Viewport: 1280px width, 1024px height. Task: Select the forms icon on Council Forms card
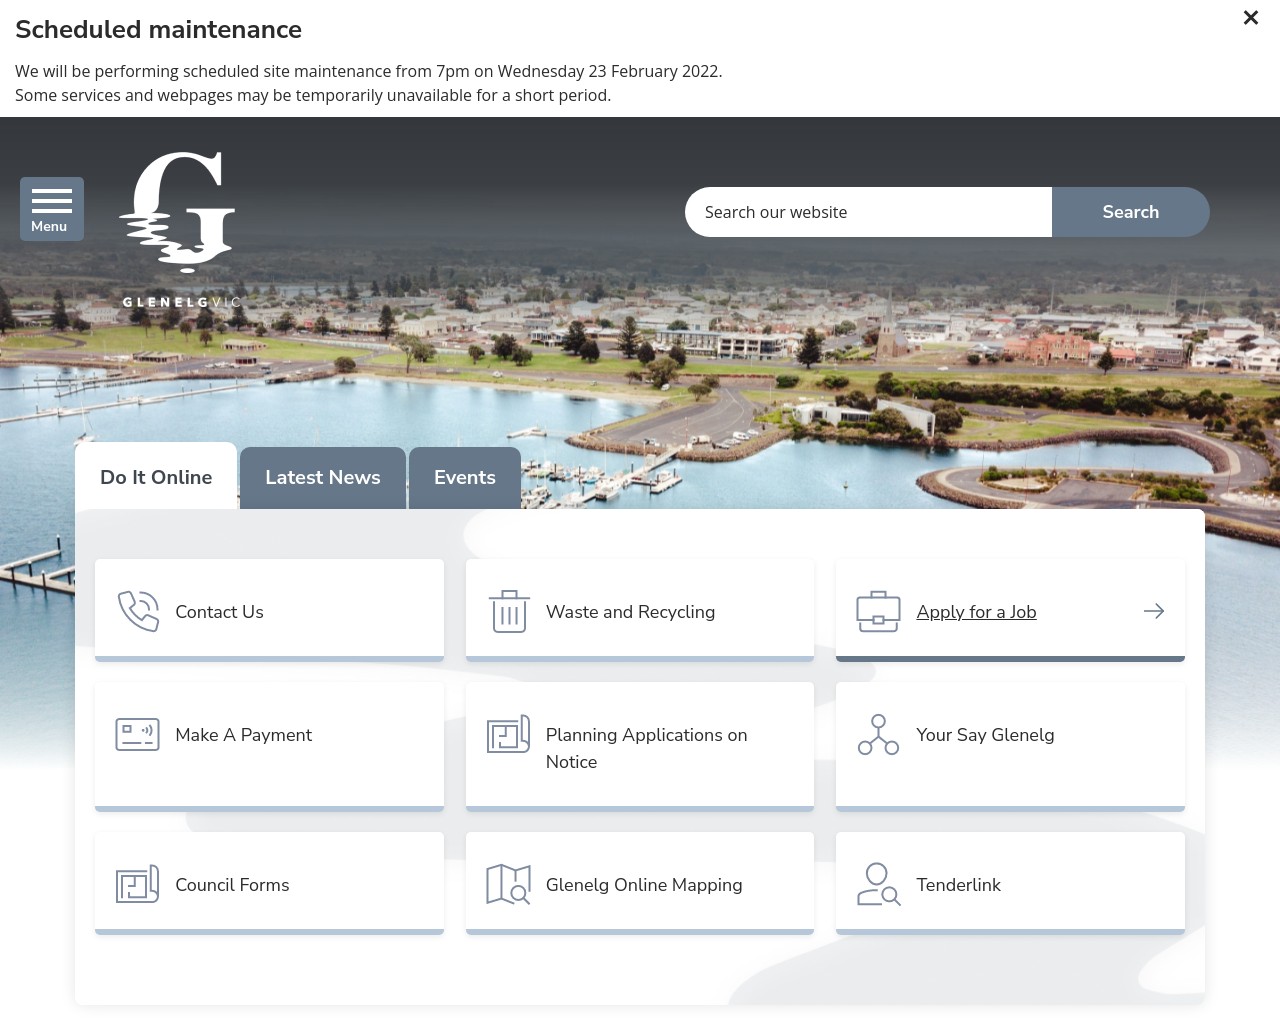tap(138, 884)
